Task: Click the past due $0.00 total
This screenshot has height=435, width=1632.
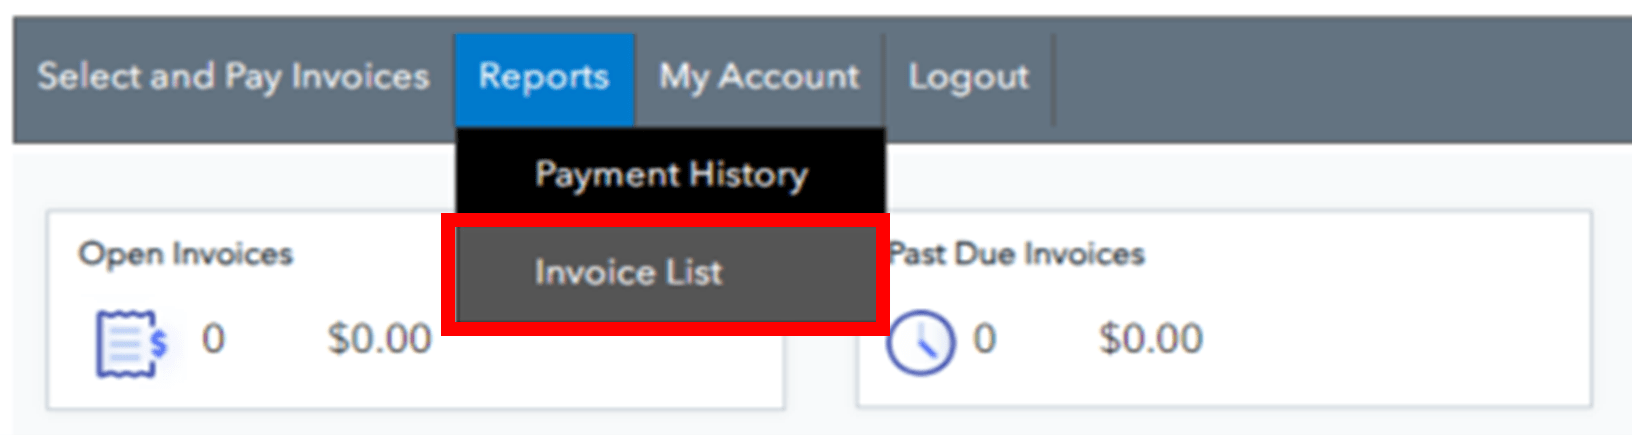Action: click(x=1151, y=339)
